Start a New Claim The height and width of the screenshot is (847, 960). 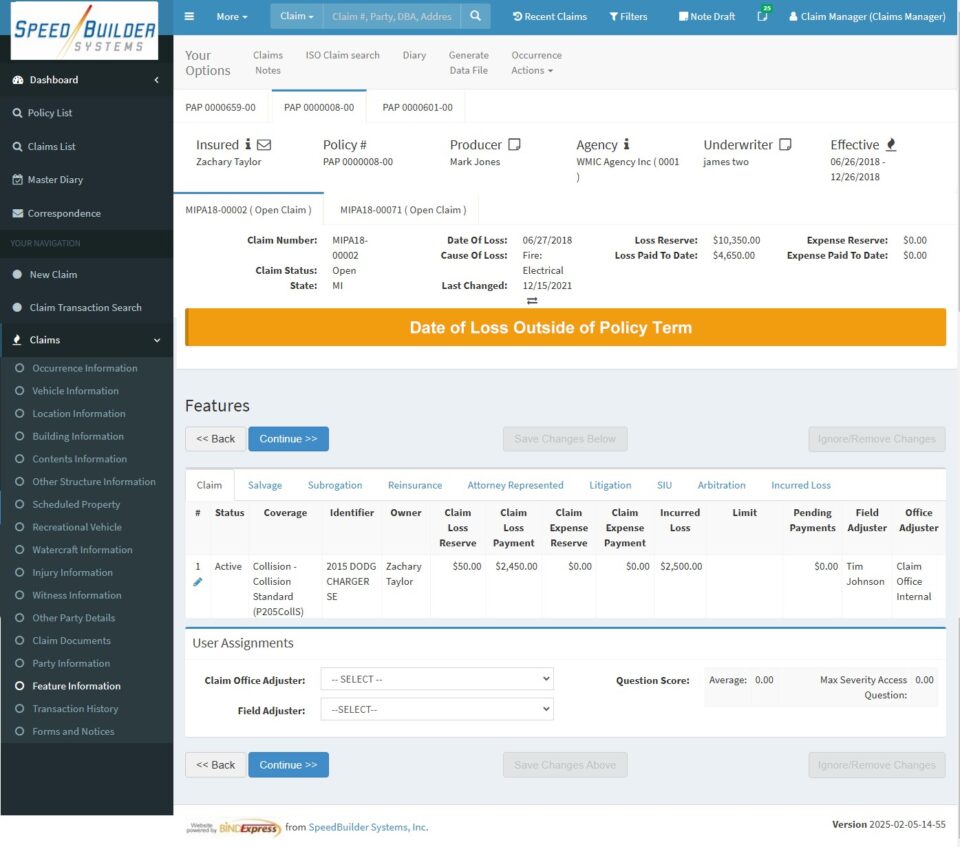click(x=53, y=274)
